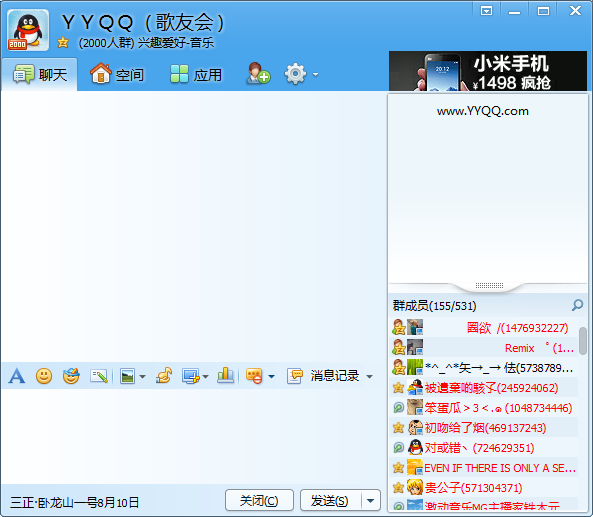This screenshot has width=593, height=517.
Task: Open the 小米手机 advertisement banner
Action: click(488, 71)
